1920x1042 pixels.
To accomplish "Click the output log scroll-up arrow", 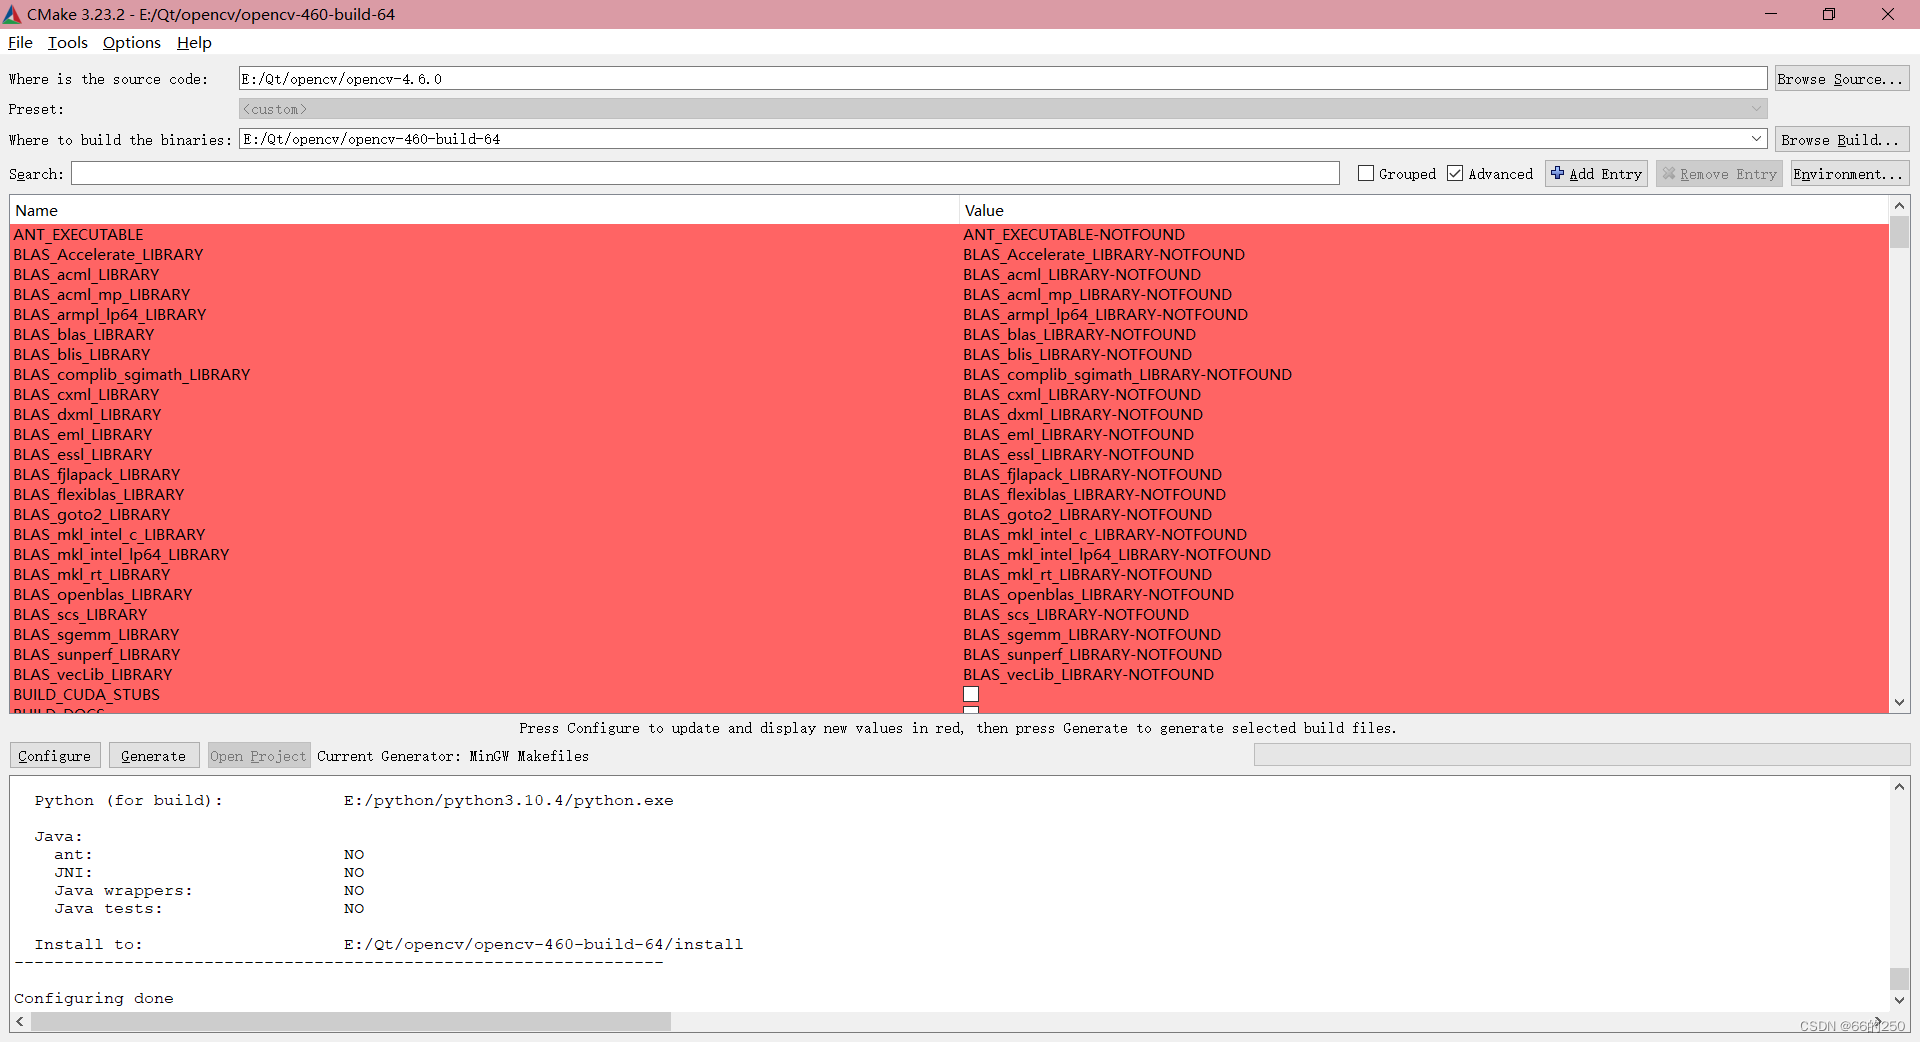I will coord(1899,787).
